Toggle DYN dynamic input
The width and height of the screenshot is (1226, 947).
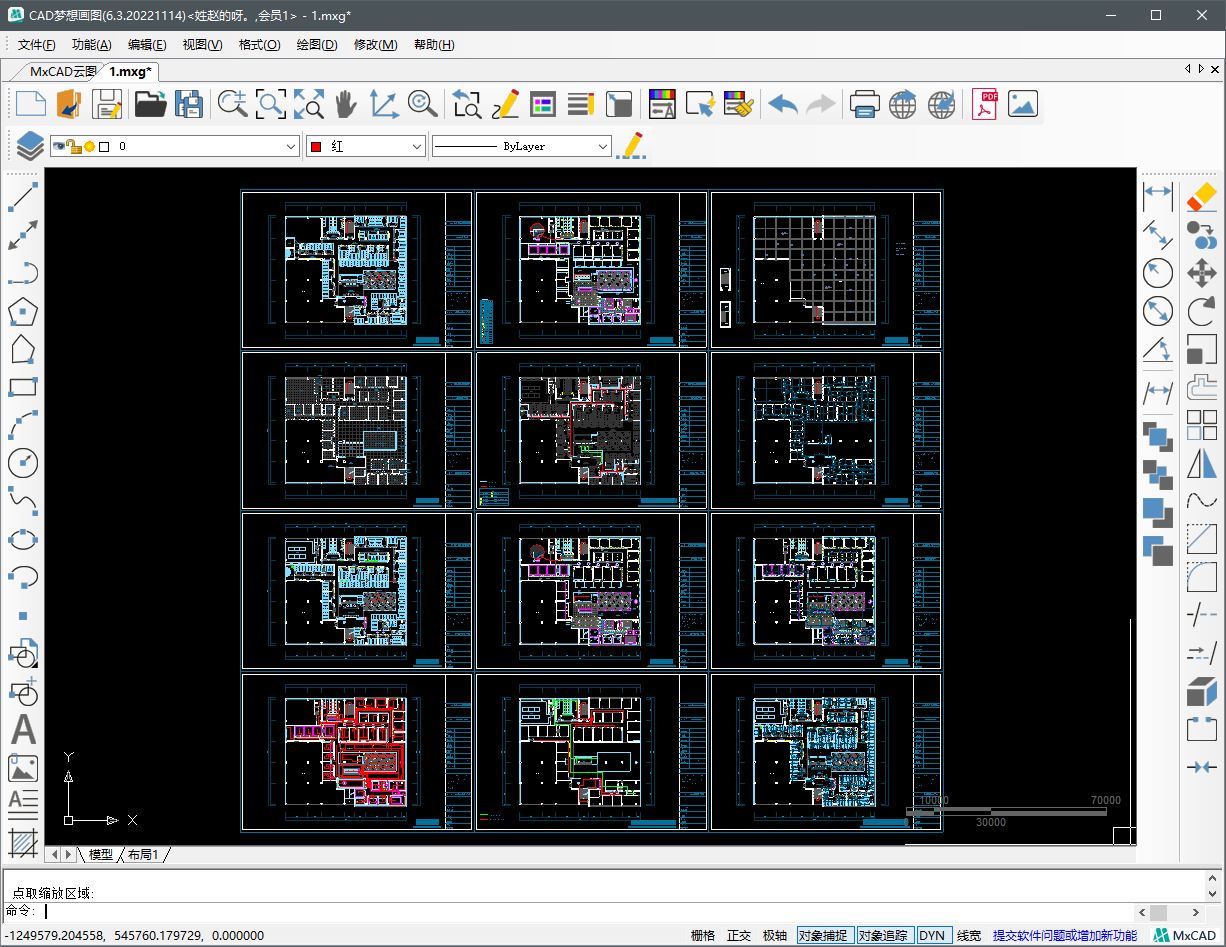tap(933, 935)
